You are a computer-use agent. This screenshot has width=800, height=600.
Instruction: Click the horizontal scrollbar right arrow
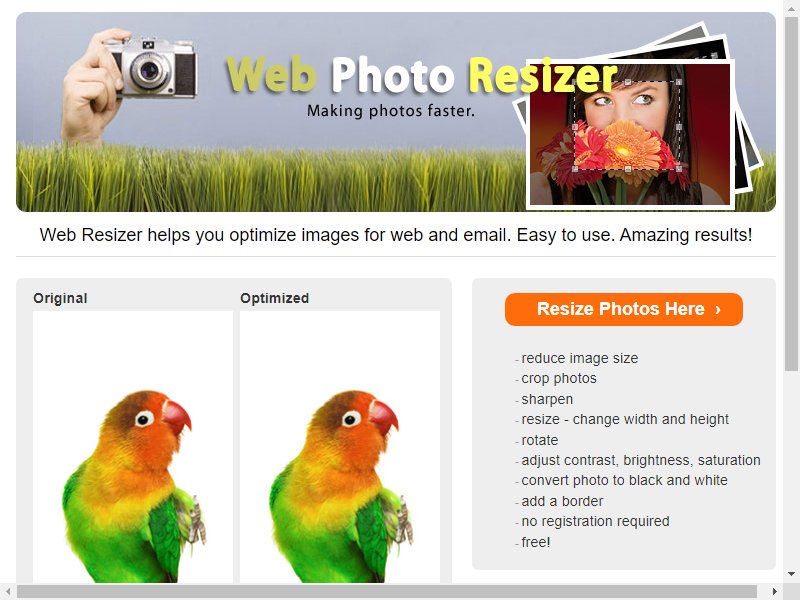pos(775,591)
